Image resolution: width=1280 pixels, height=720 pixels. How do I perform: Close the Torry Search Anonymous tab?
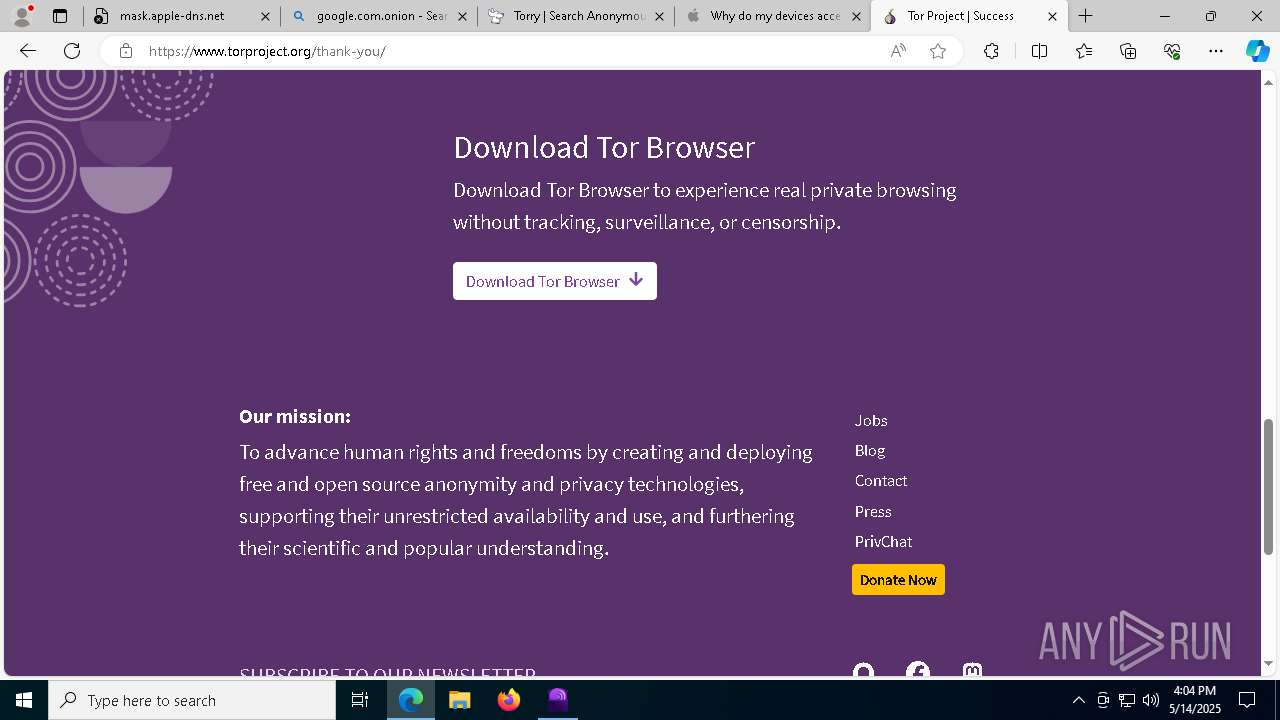click(x=659, y=16)
